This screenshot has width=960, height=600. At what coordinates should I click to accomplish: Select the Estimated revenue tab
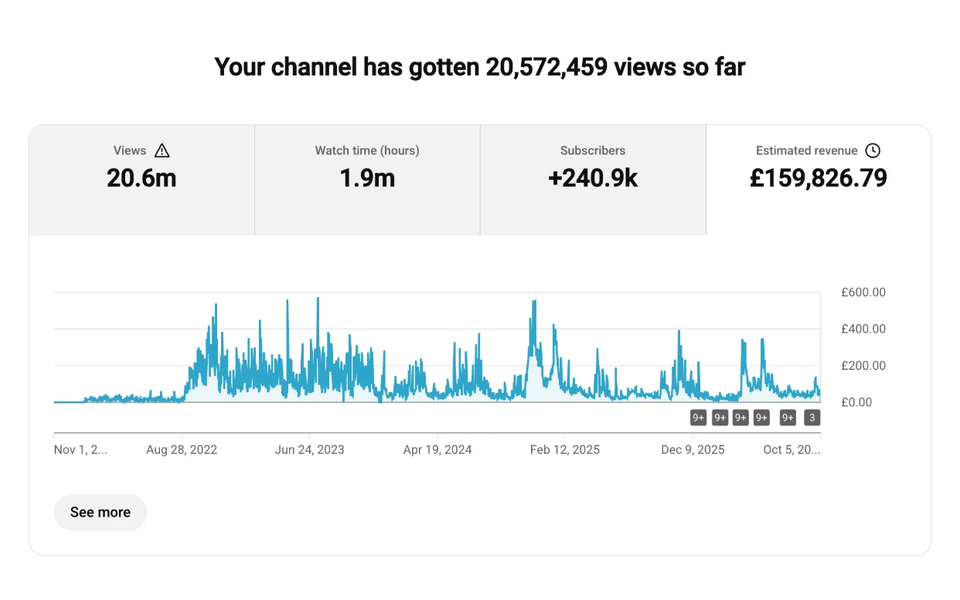[819, 180]
